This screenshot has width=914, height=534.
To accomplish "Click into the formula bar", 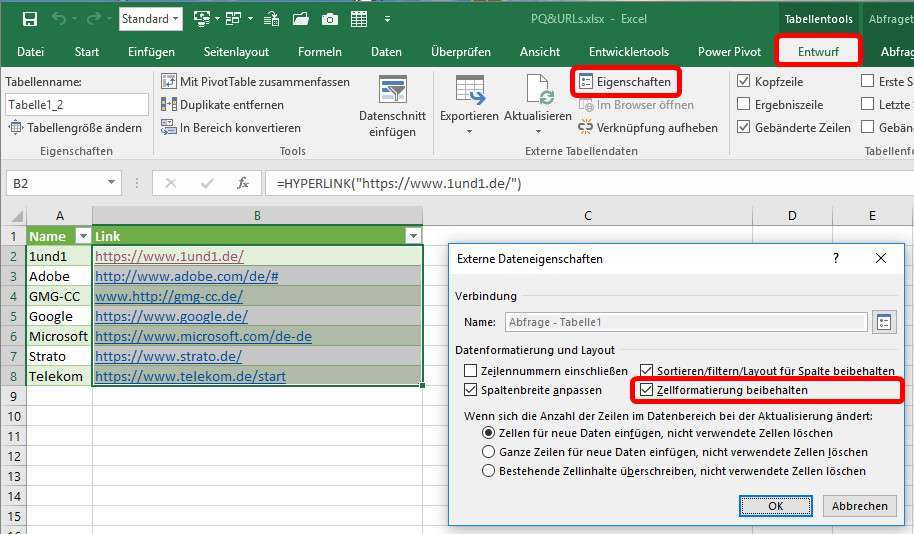I will pyautogui.click(x=589, y=184).
